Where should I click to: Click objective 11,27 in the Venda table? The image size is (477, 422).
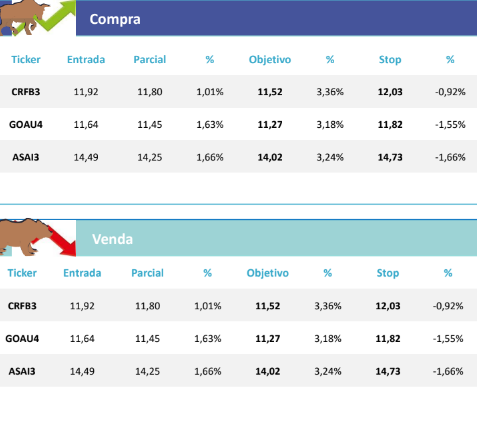pos(268,338)
